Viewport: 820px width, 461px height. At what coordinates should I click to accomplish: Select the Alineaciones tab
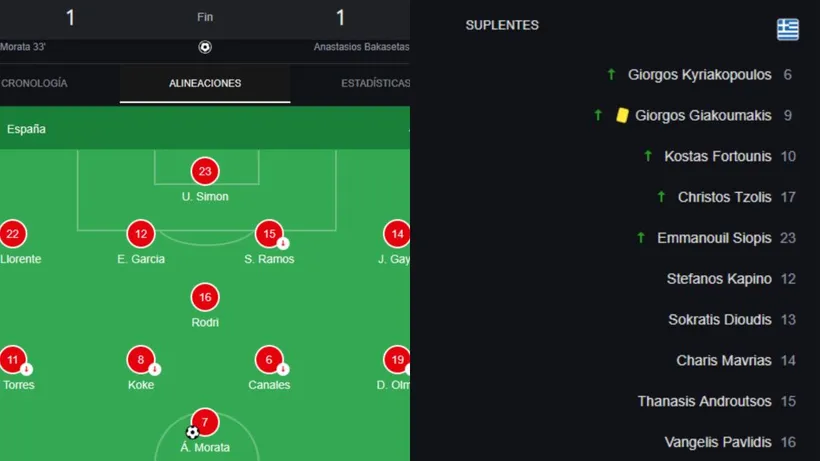coord(205,83)
